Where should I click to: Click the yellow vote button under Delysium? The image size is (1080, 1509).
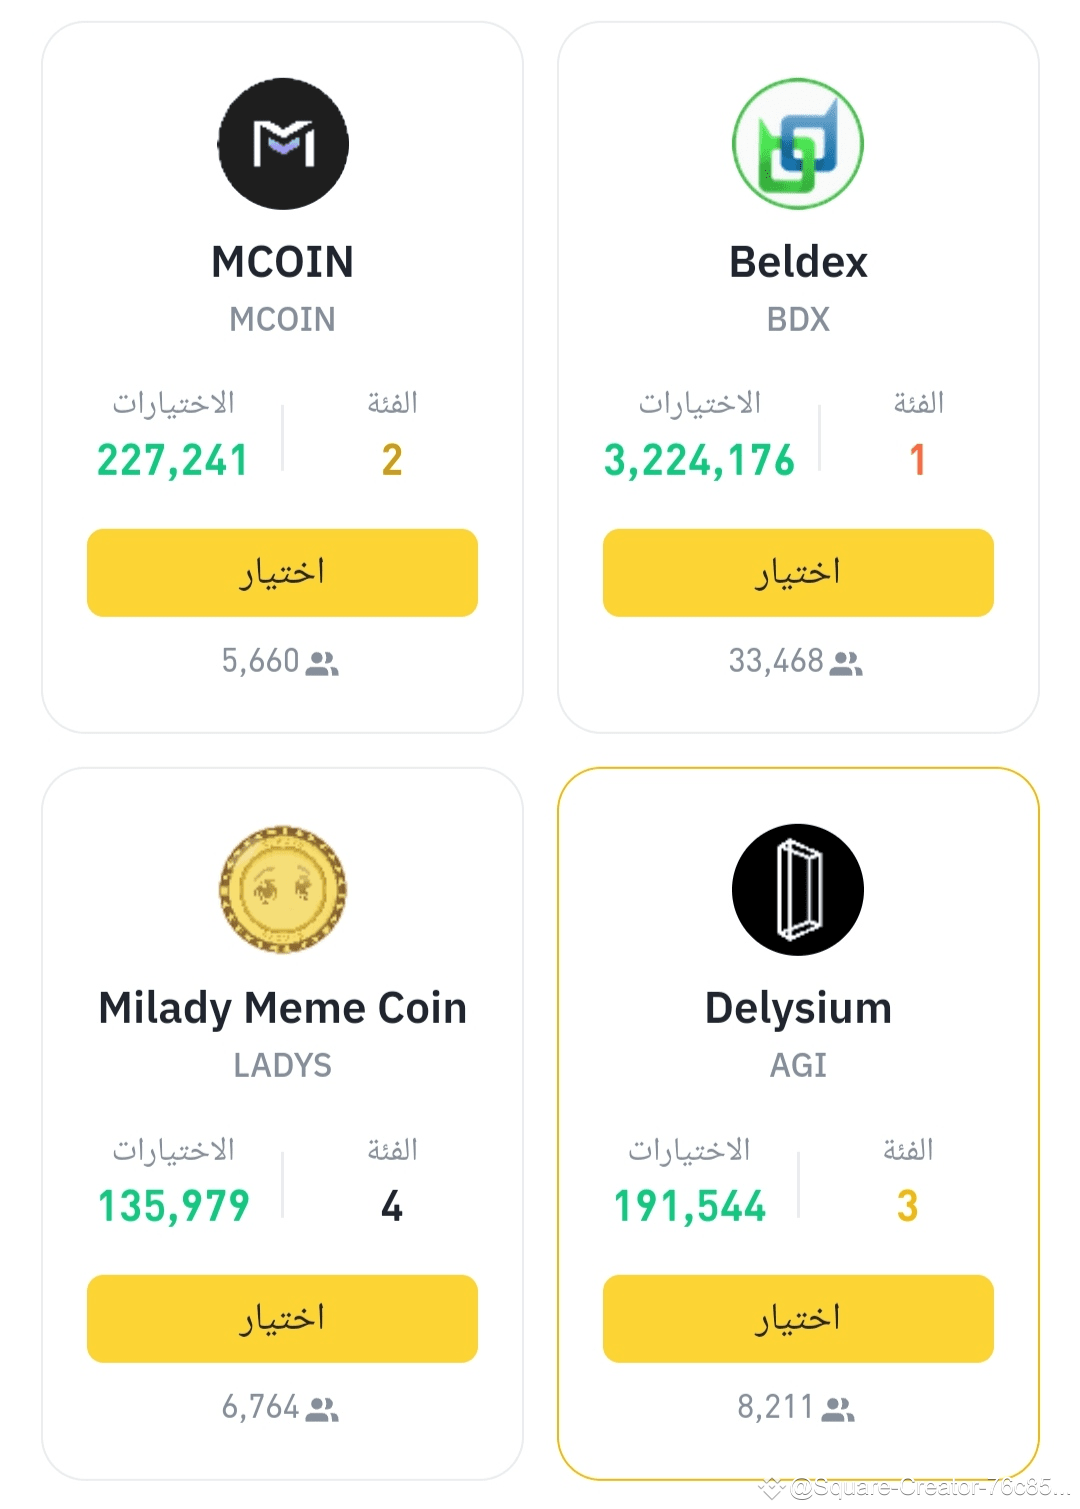[x=798, y=1319]
